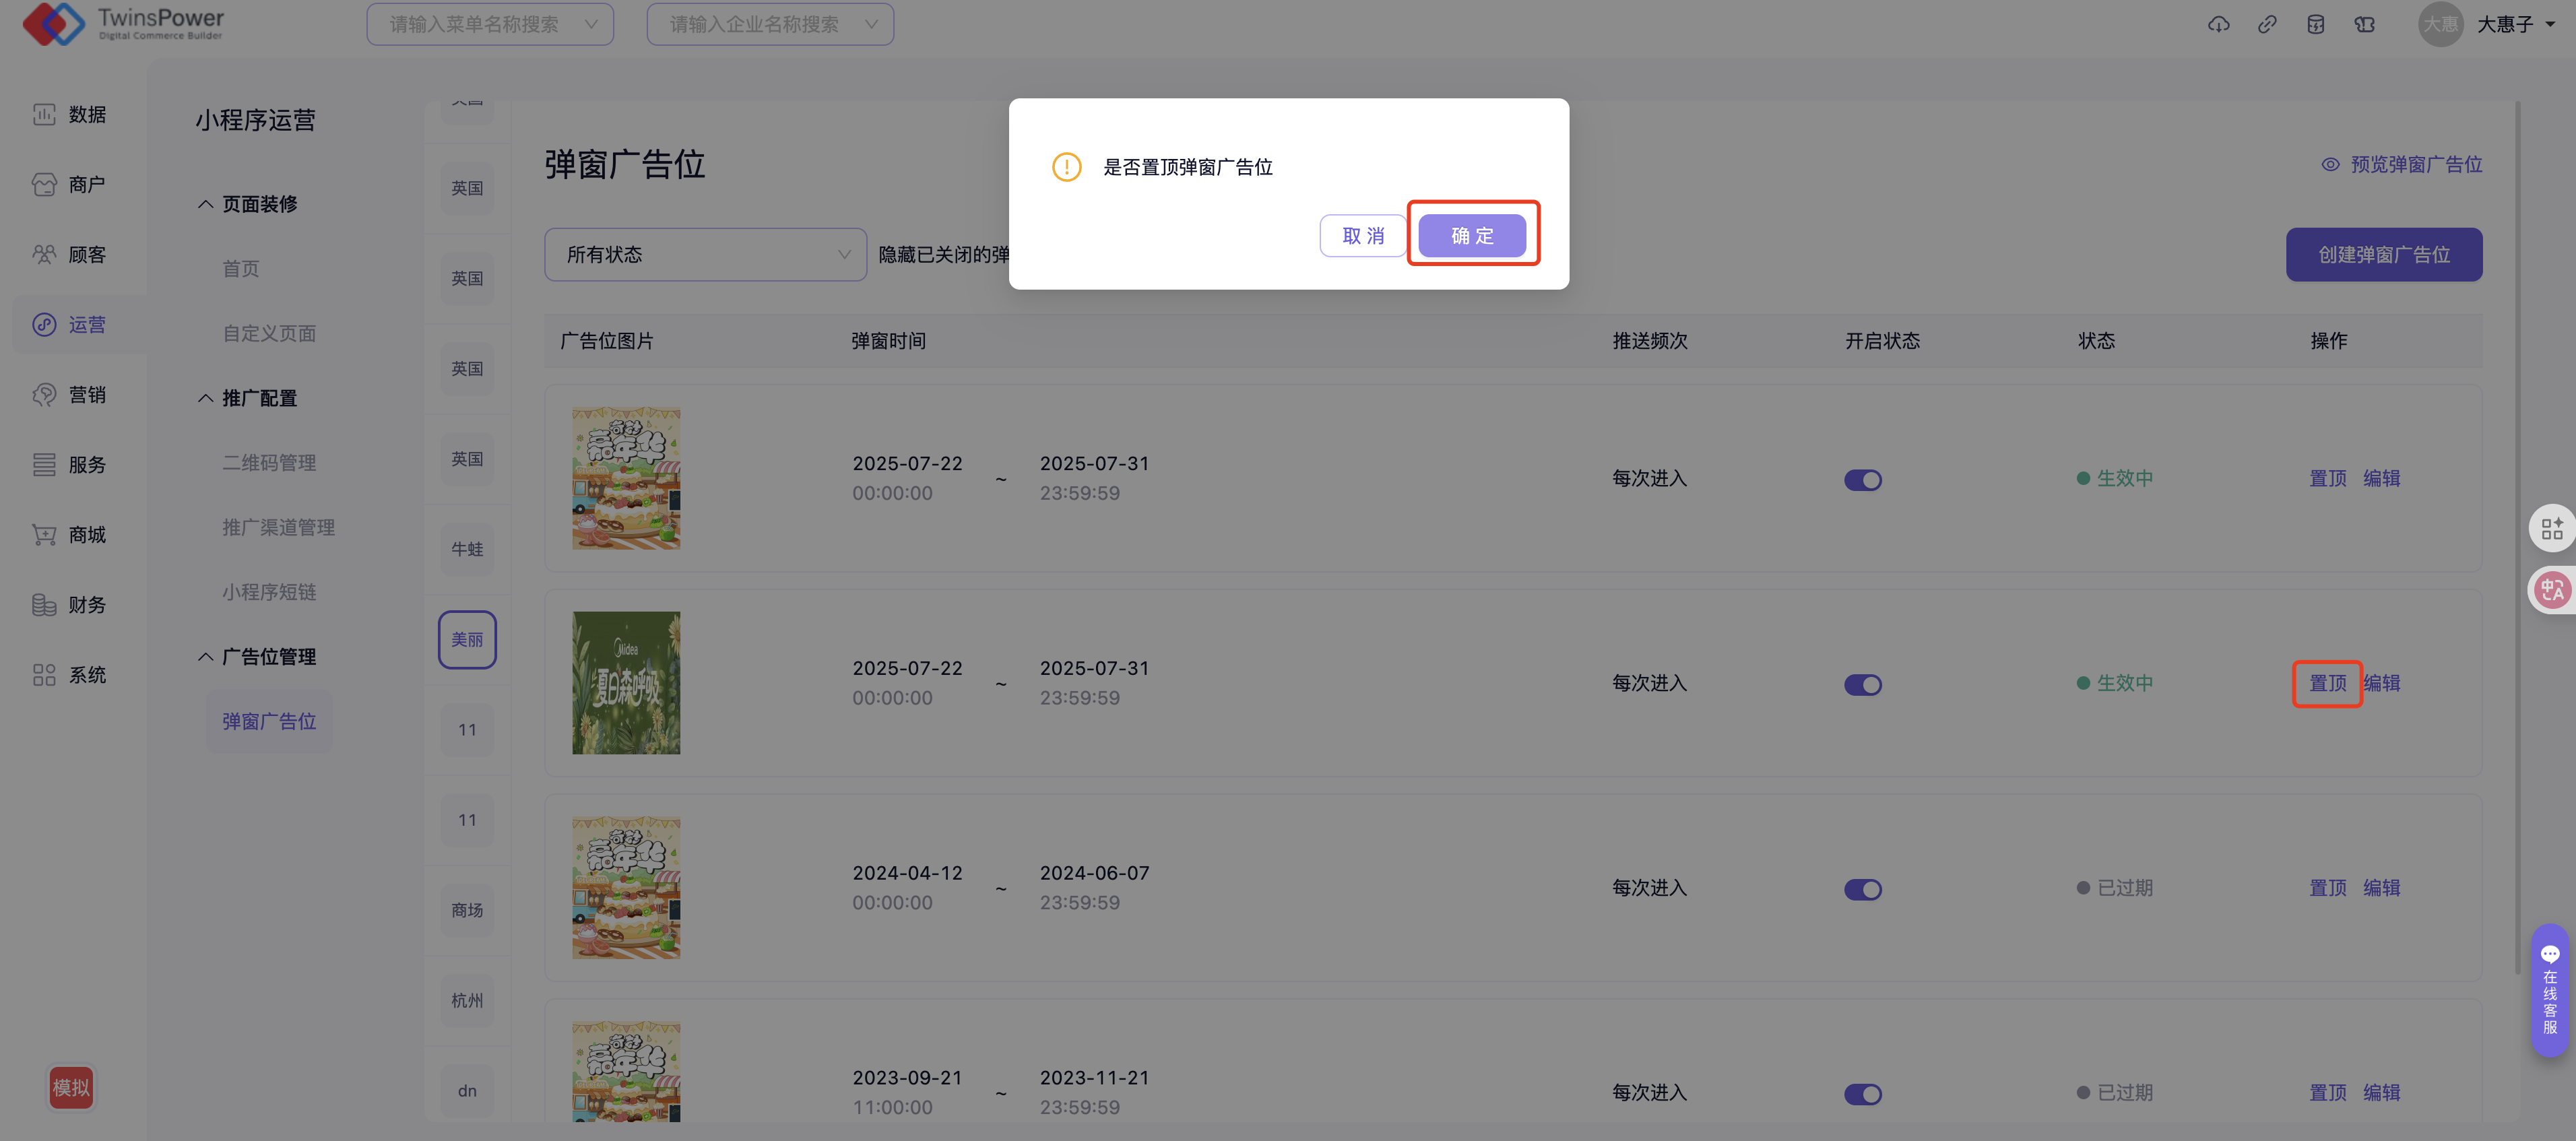
Task: Open the 数据 section in left sidebar
Action: click(70, 115)
